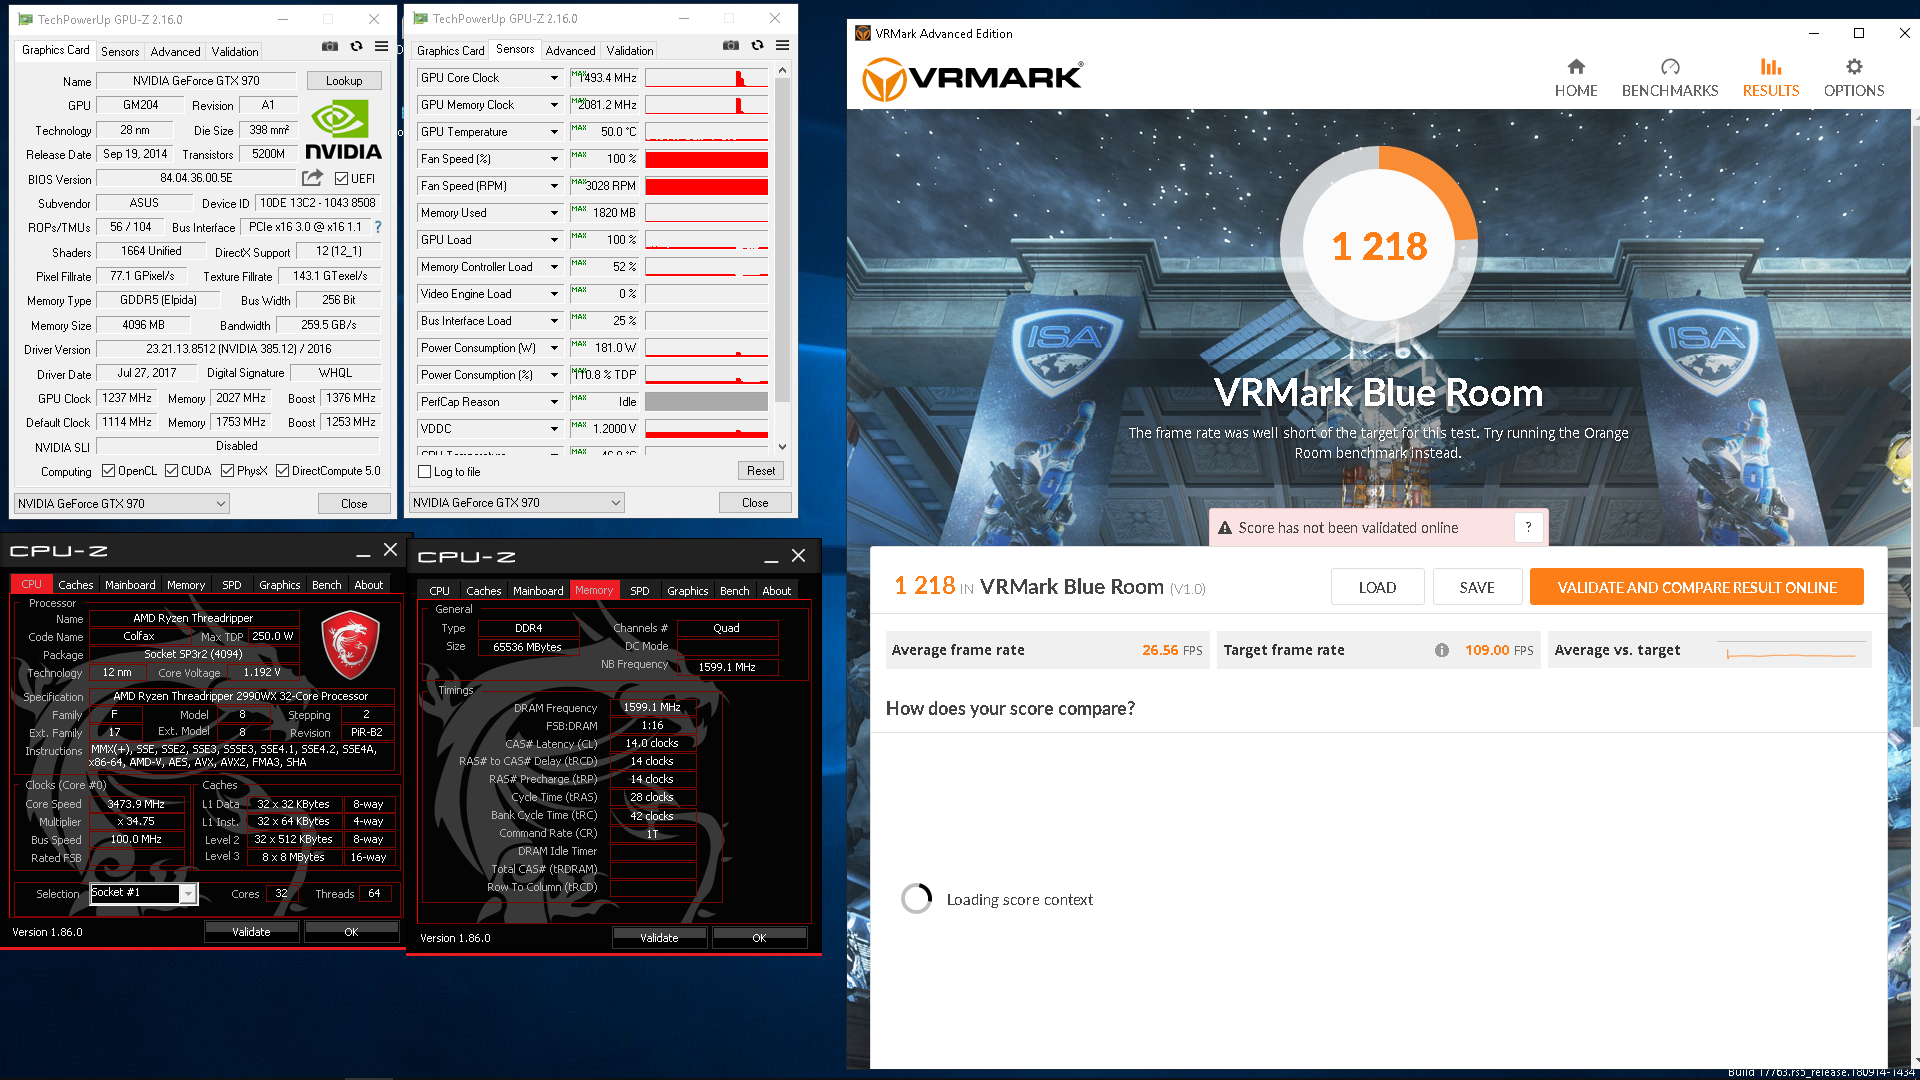The image size is (1920, 1080).
Task: Open VRMark Benchmarks gauge icon
Action: coord(1670,67)
